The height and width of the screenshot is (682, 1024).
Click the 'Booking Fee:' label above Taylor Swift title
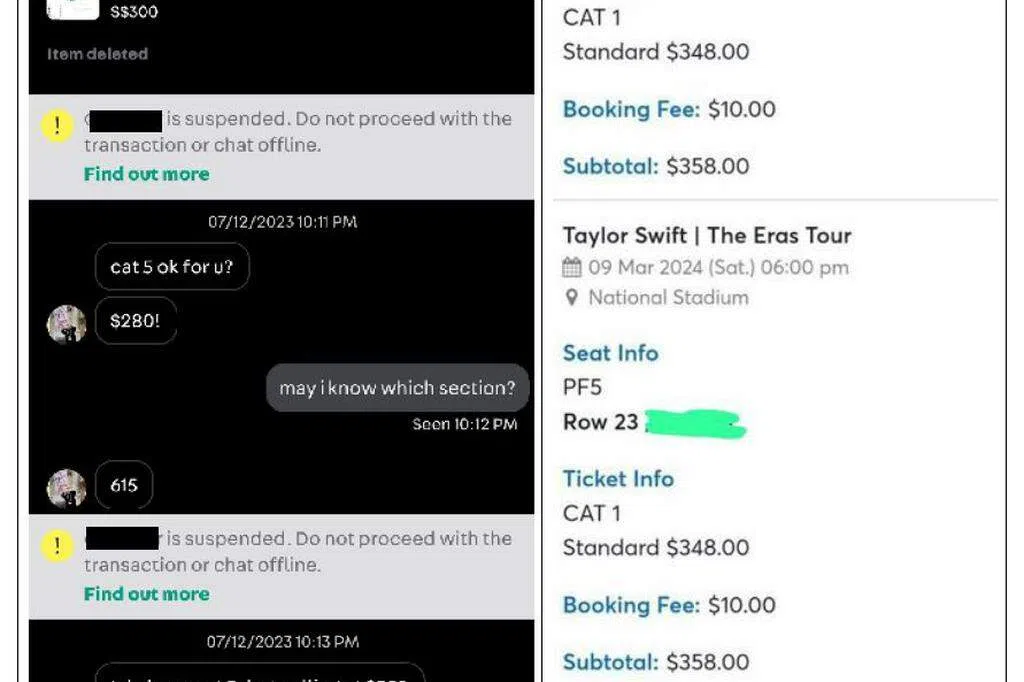[x=631, y=109]
